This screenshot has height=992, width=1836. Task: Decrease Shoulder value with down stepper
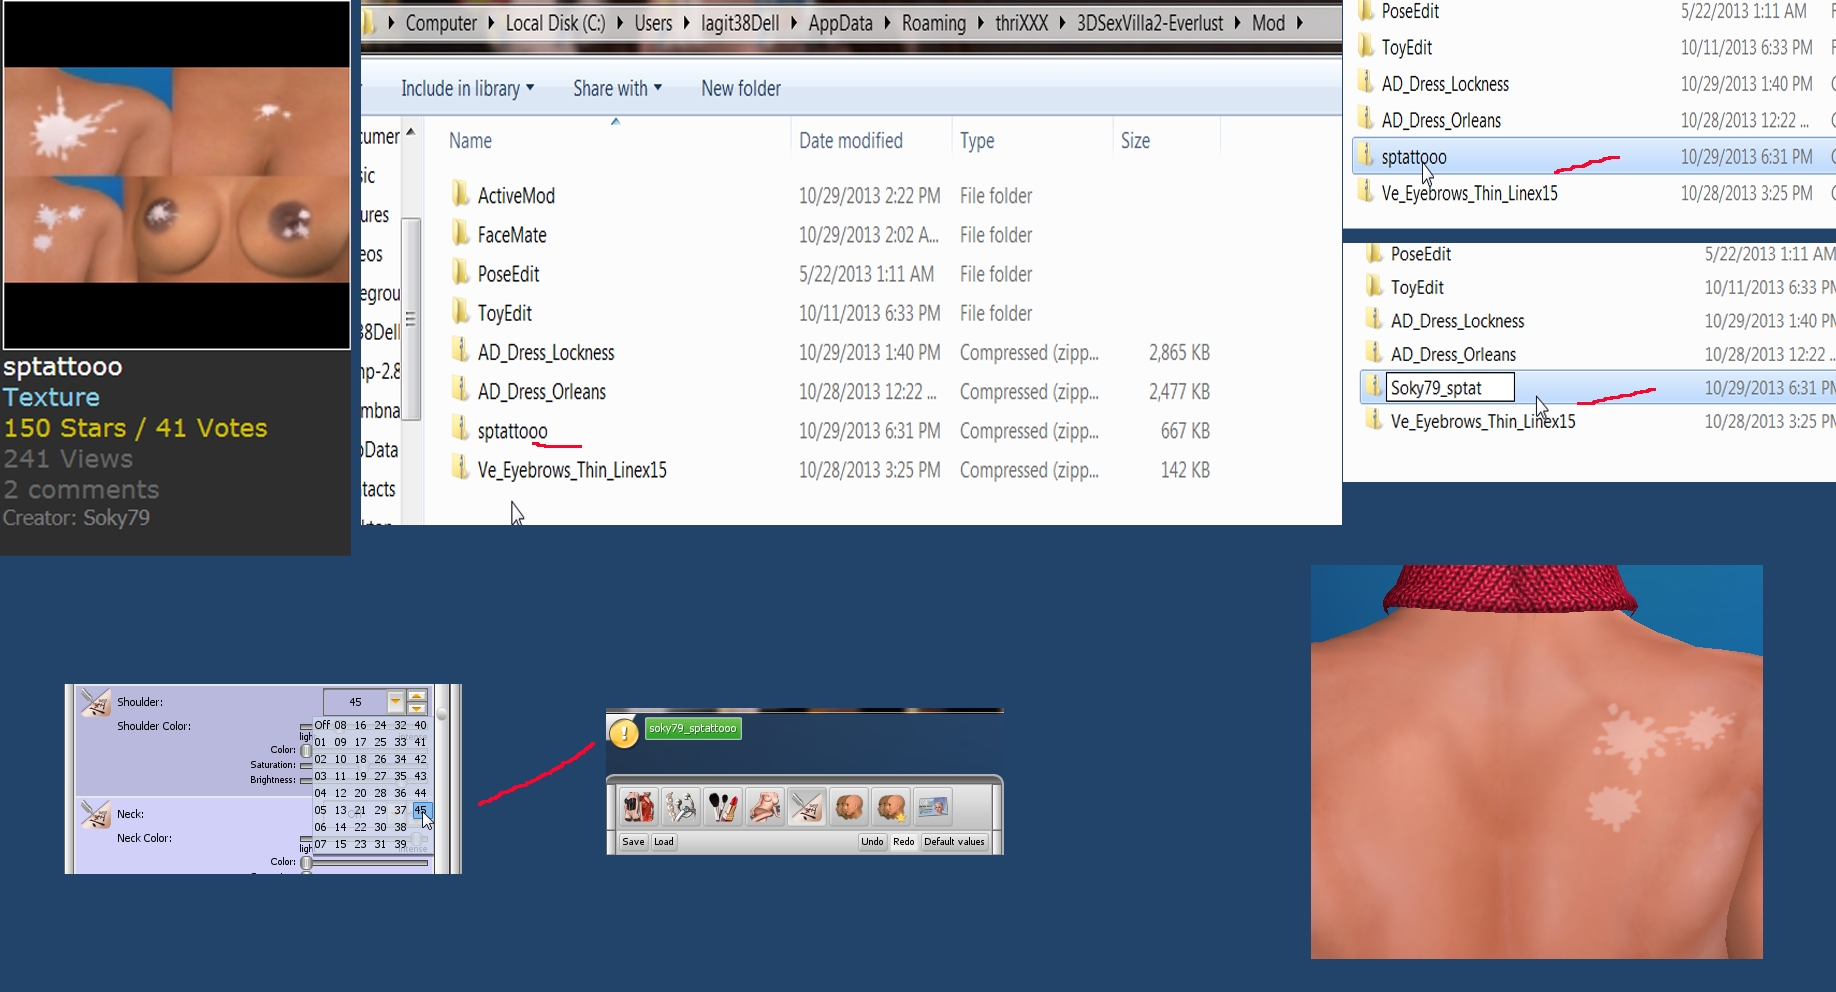click(417, 708)
